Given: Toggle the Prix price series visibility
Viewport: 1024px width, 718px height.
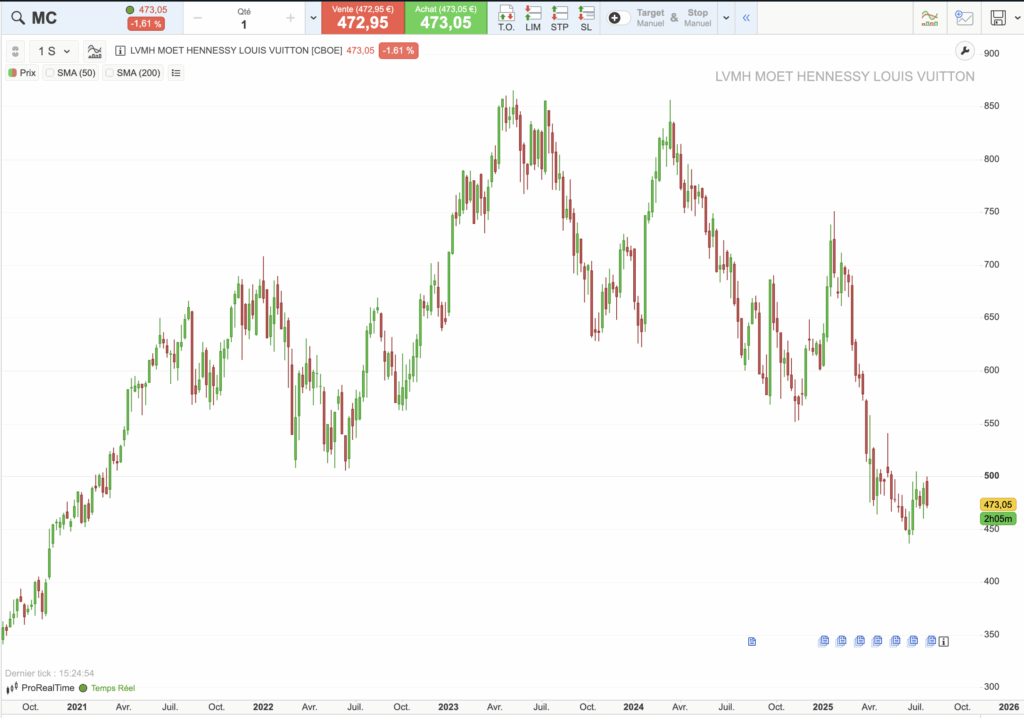Looking at the screenshot, I should click(x=22, y=73).
